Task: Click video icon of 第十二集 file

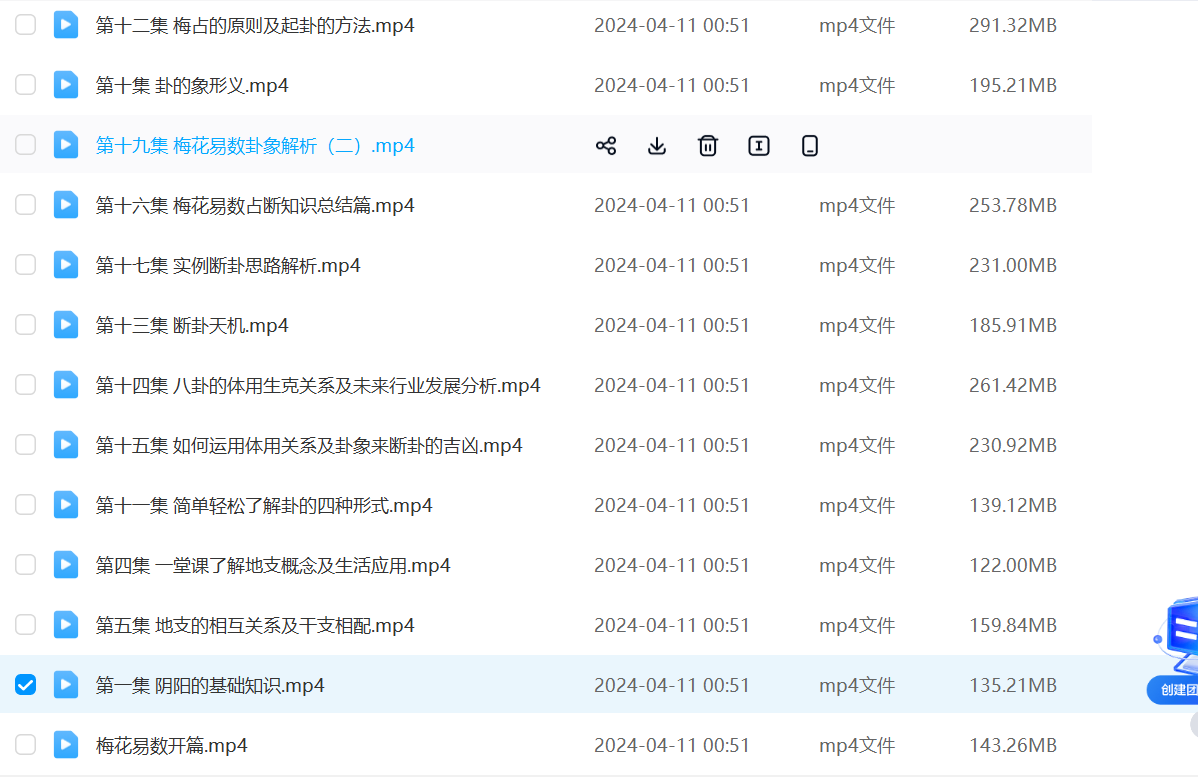Action: tap(66, 25)
